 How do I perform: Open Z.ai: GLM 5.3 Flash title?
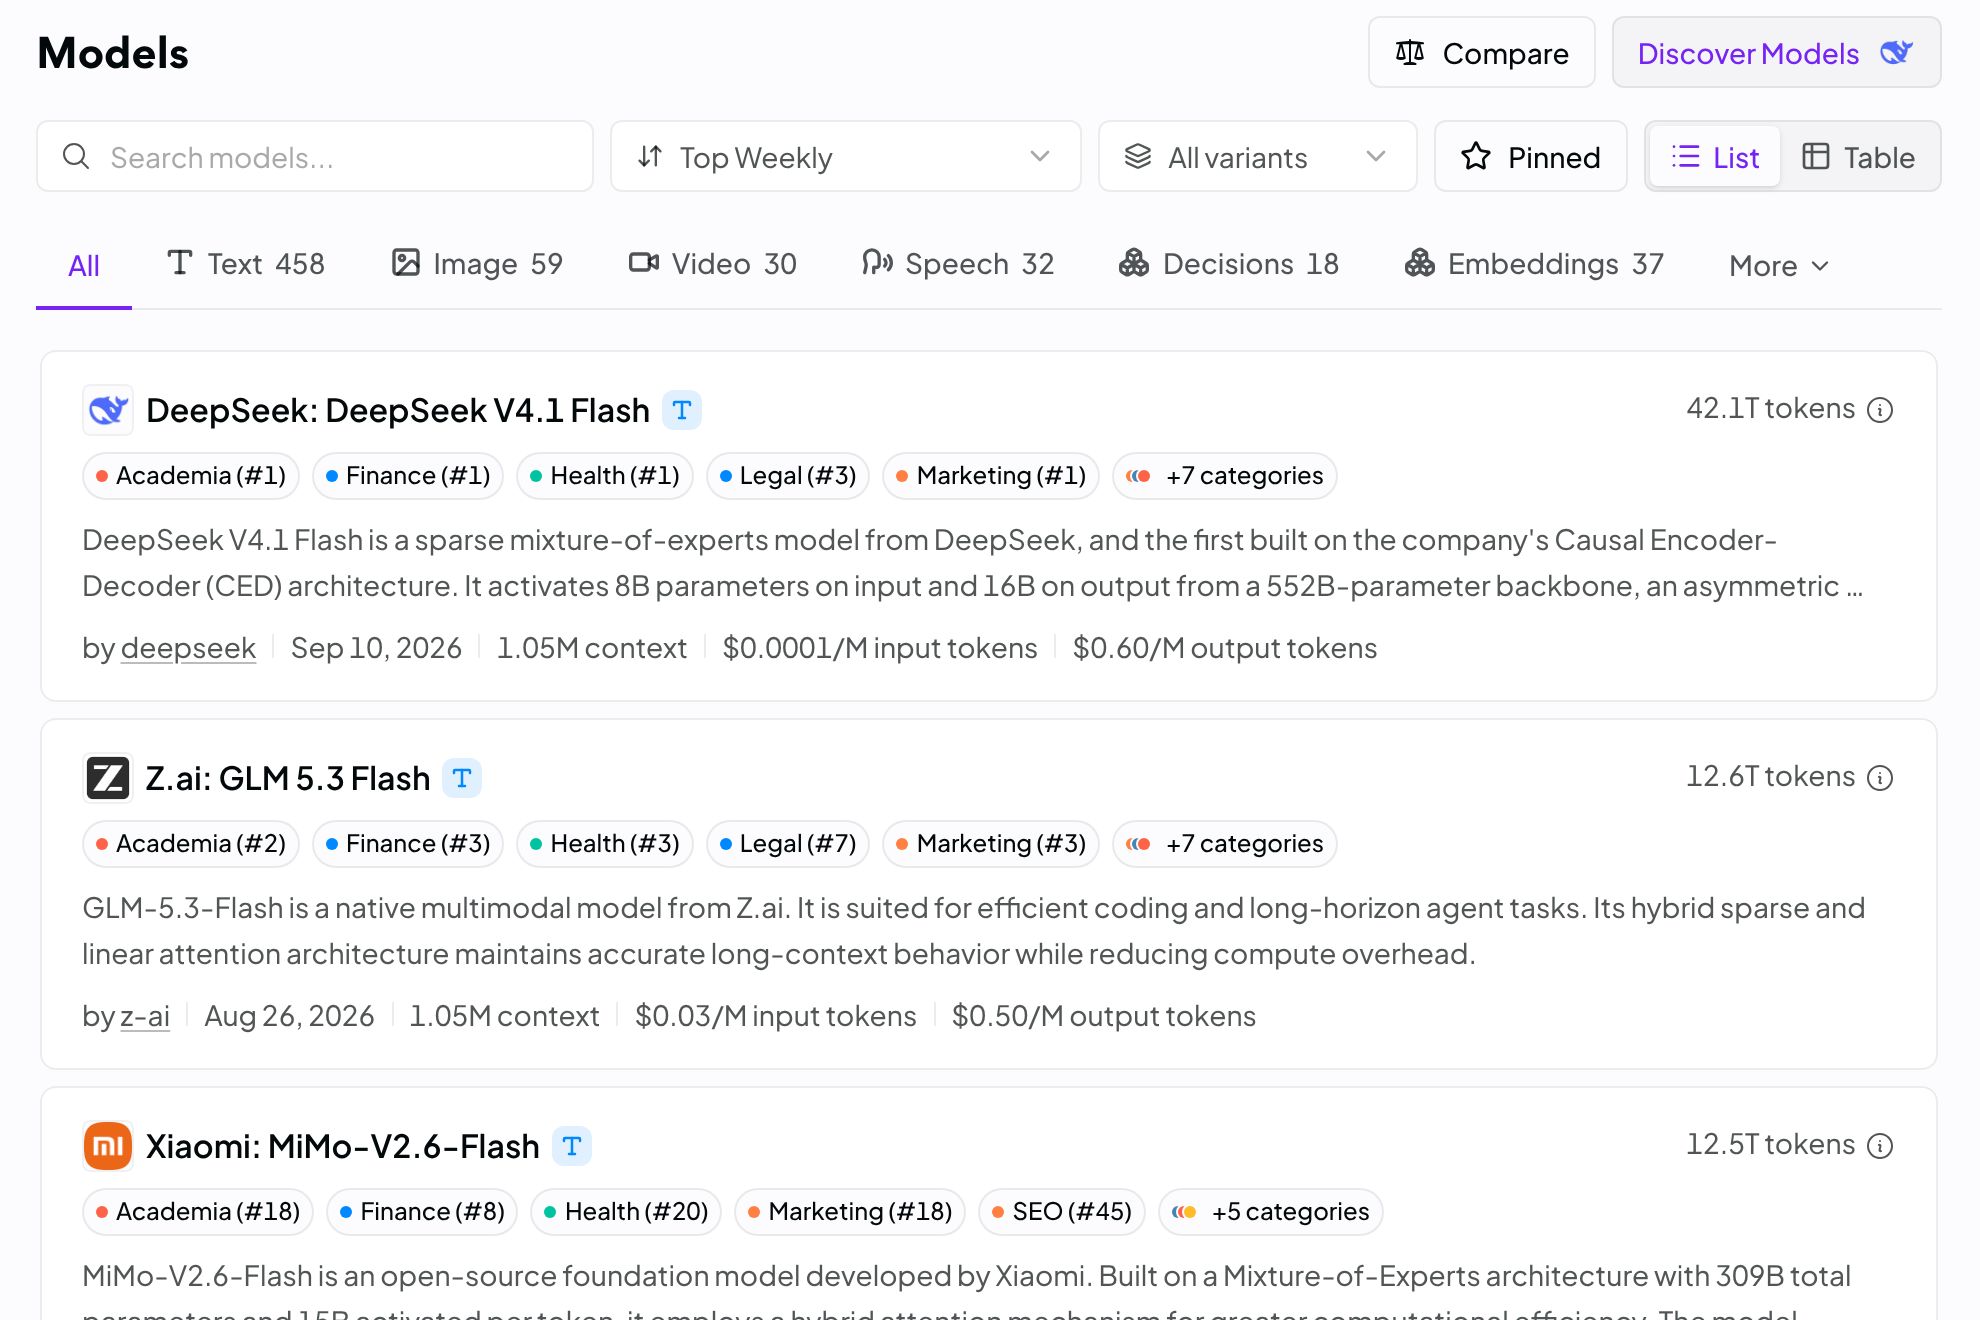(x=288, y=778)
